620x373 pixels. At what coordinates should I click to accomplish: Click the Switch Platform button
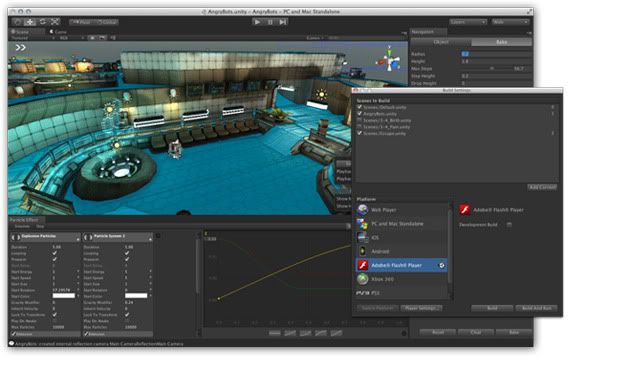[x=377, y=308]
